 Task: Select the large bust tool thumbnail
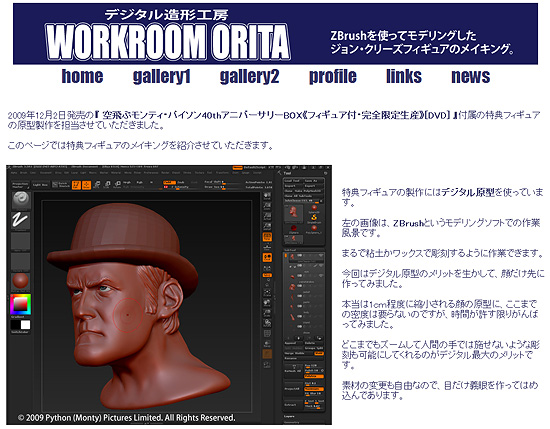coord(294,213)
